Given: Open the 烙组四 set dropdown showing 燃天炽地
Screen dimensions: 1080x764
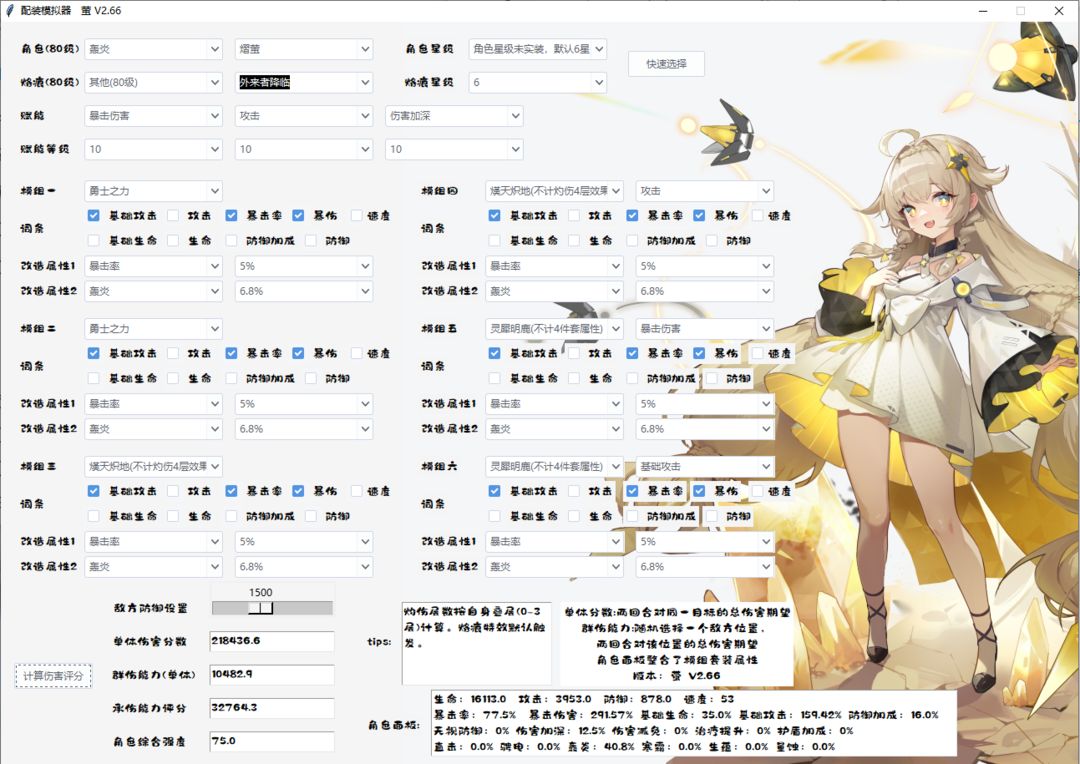Looking at the screenshot, I should 554,191.
